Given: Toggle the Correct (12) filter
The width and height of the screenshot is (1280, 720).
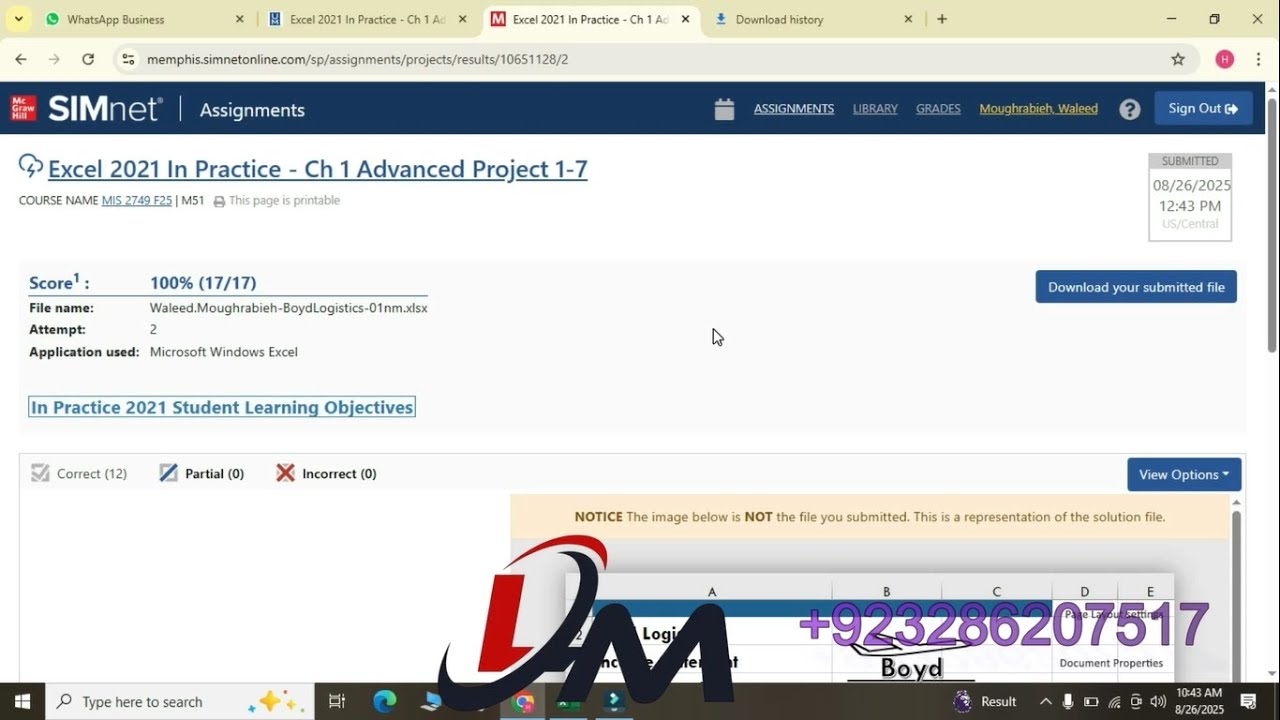Looking at the screenshot, I should [79, 473].
